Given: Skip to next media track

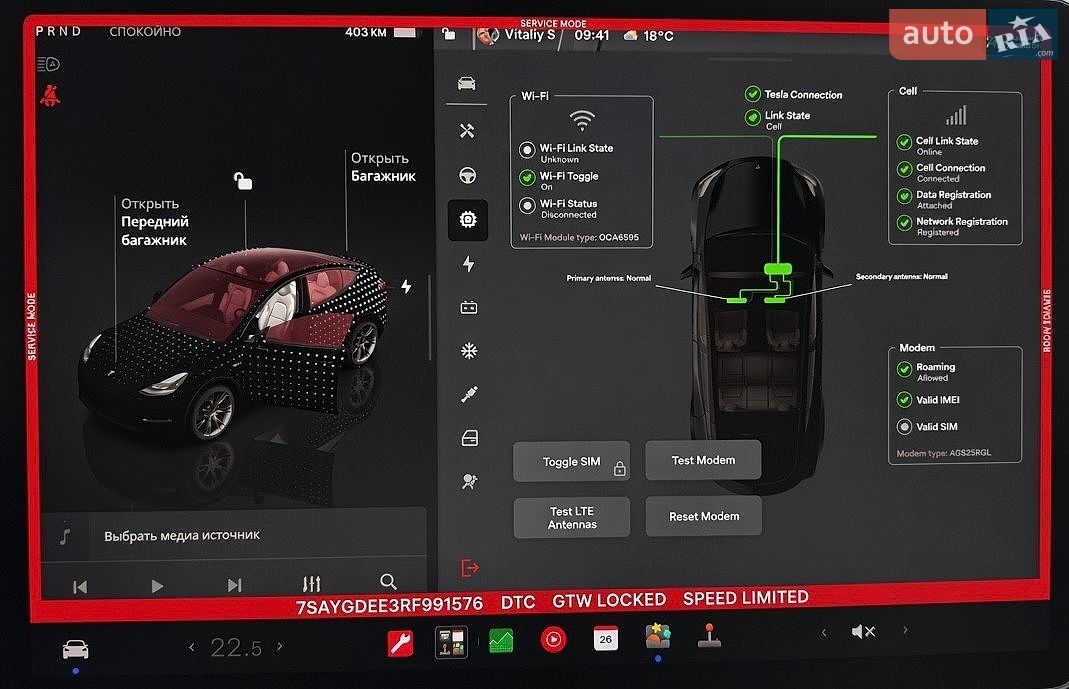Looking at the screenshot, I should (234, 585).
